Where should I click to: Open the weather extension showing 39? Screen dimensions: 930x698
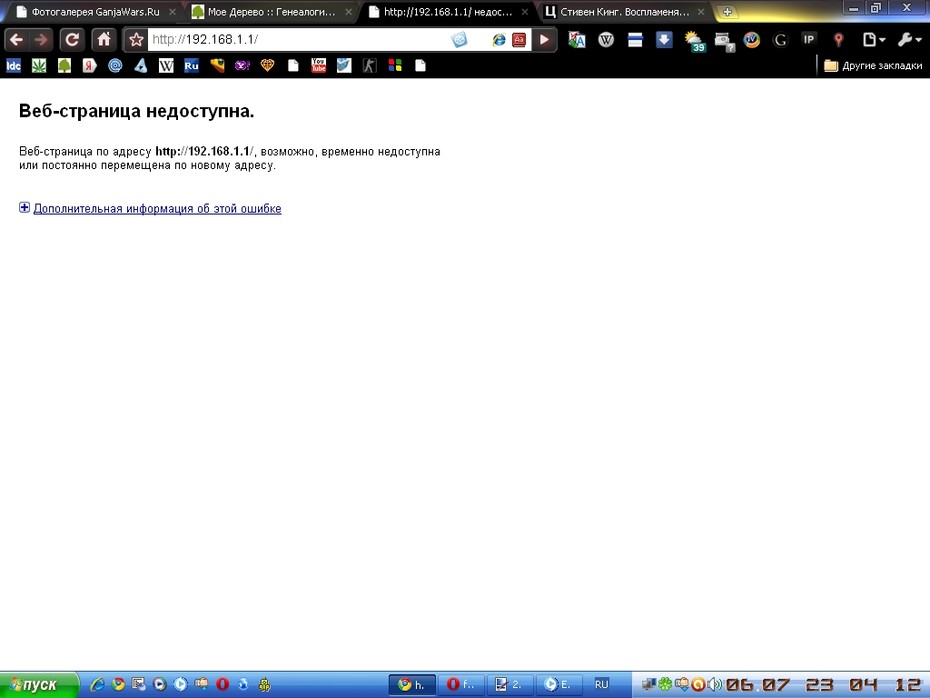coord(694,41)
